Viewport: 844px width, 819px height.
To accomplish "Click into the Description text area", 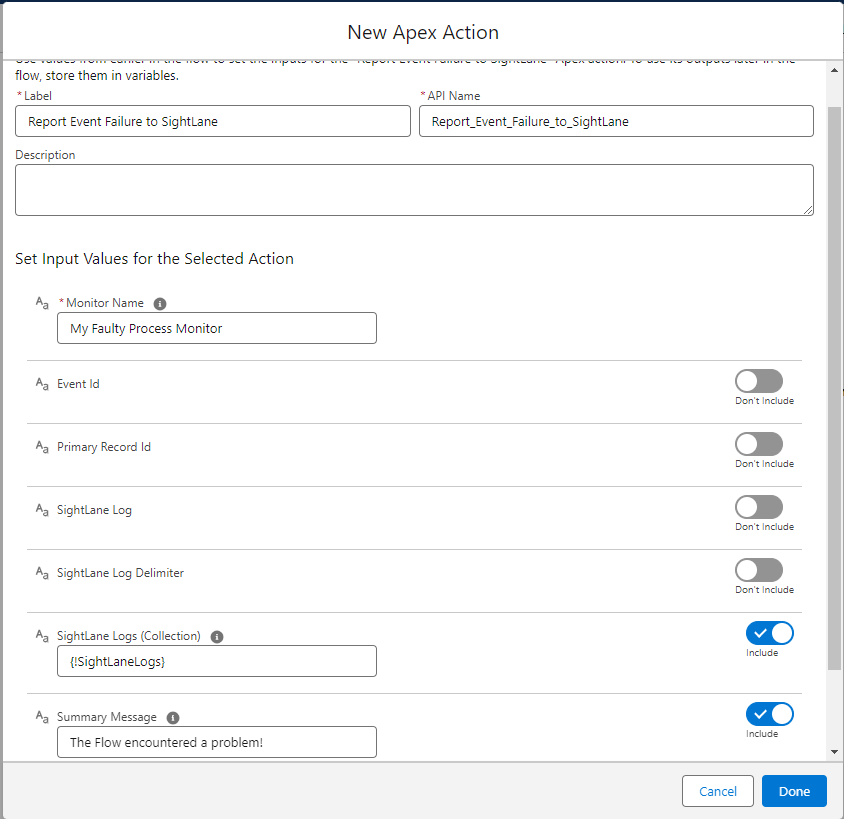I will tap(414, 190).
